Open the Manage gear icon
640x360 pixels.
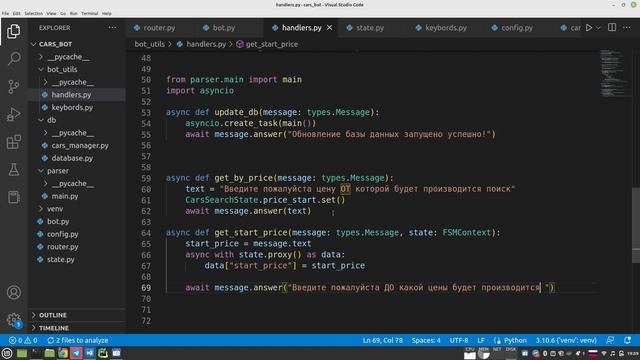[x=13, y=319]
